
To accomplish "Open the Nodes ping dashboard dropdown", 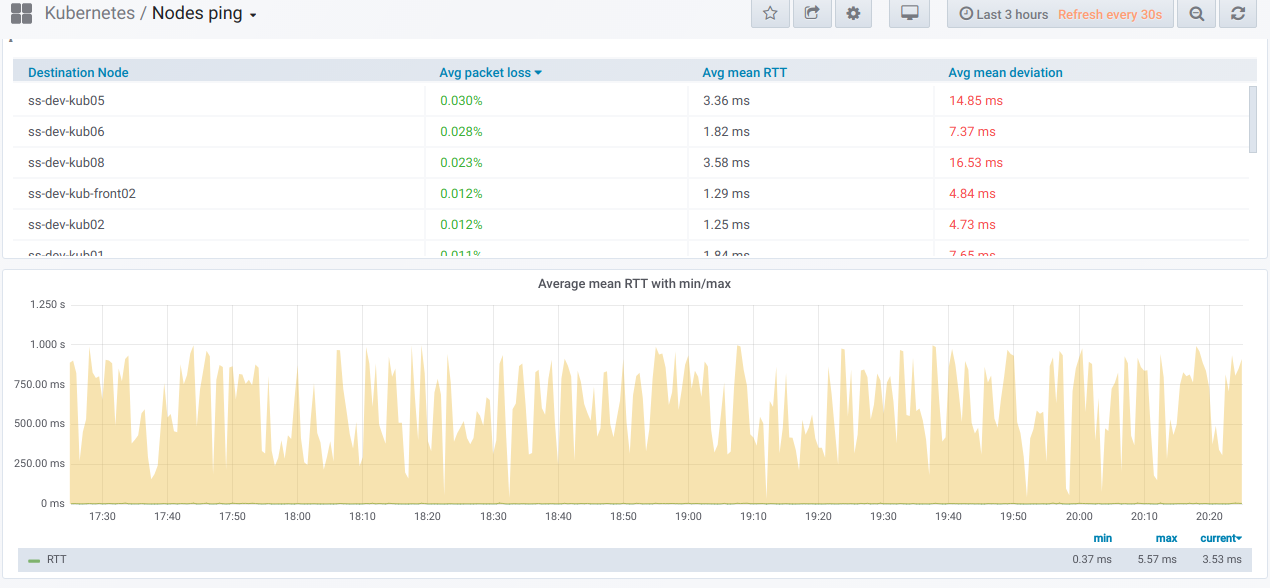I will pos(204,14).
